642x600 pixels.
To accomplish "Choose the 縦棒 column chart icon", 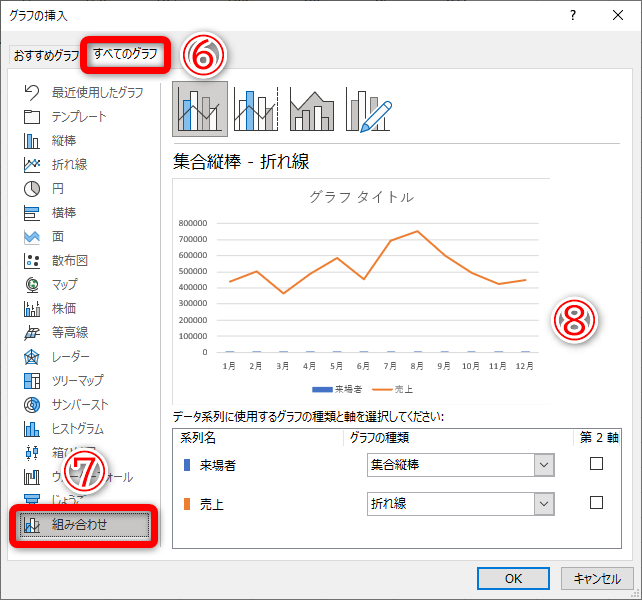I will 32,140.
